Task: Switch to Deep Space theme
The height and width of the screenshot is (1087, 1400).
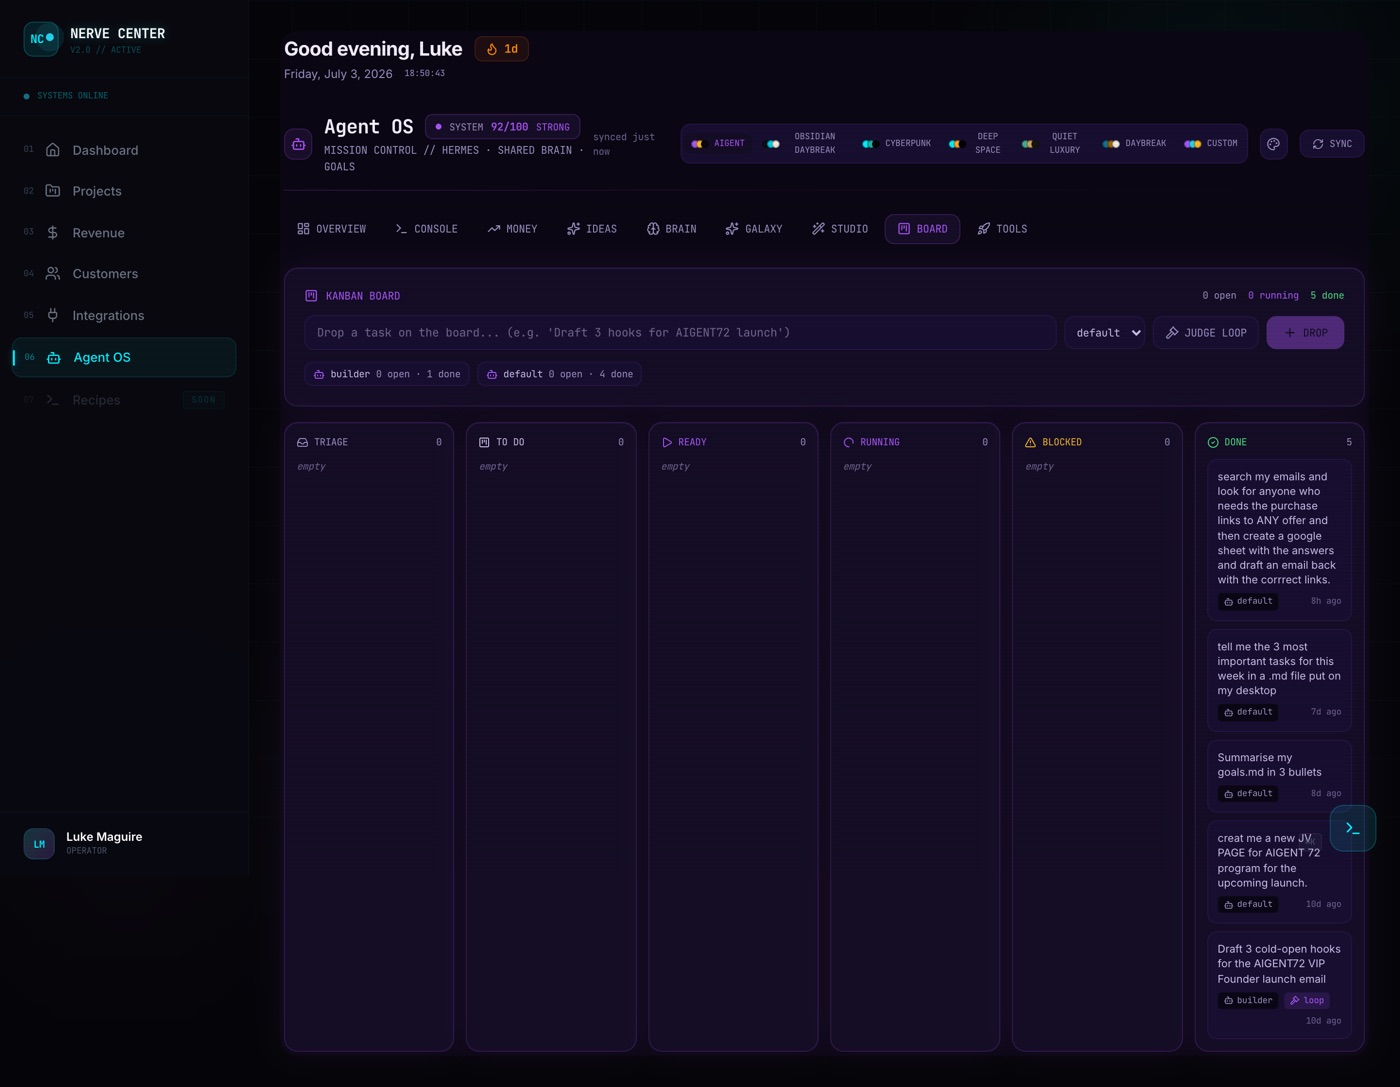Action: tap(975, 144)
